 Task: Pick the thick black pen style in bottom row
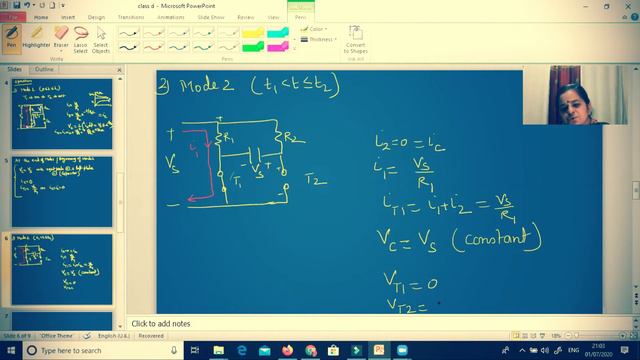click(x=129, y=47)
